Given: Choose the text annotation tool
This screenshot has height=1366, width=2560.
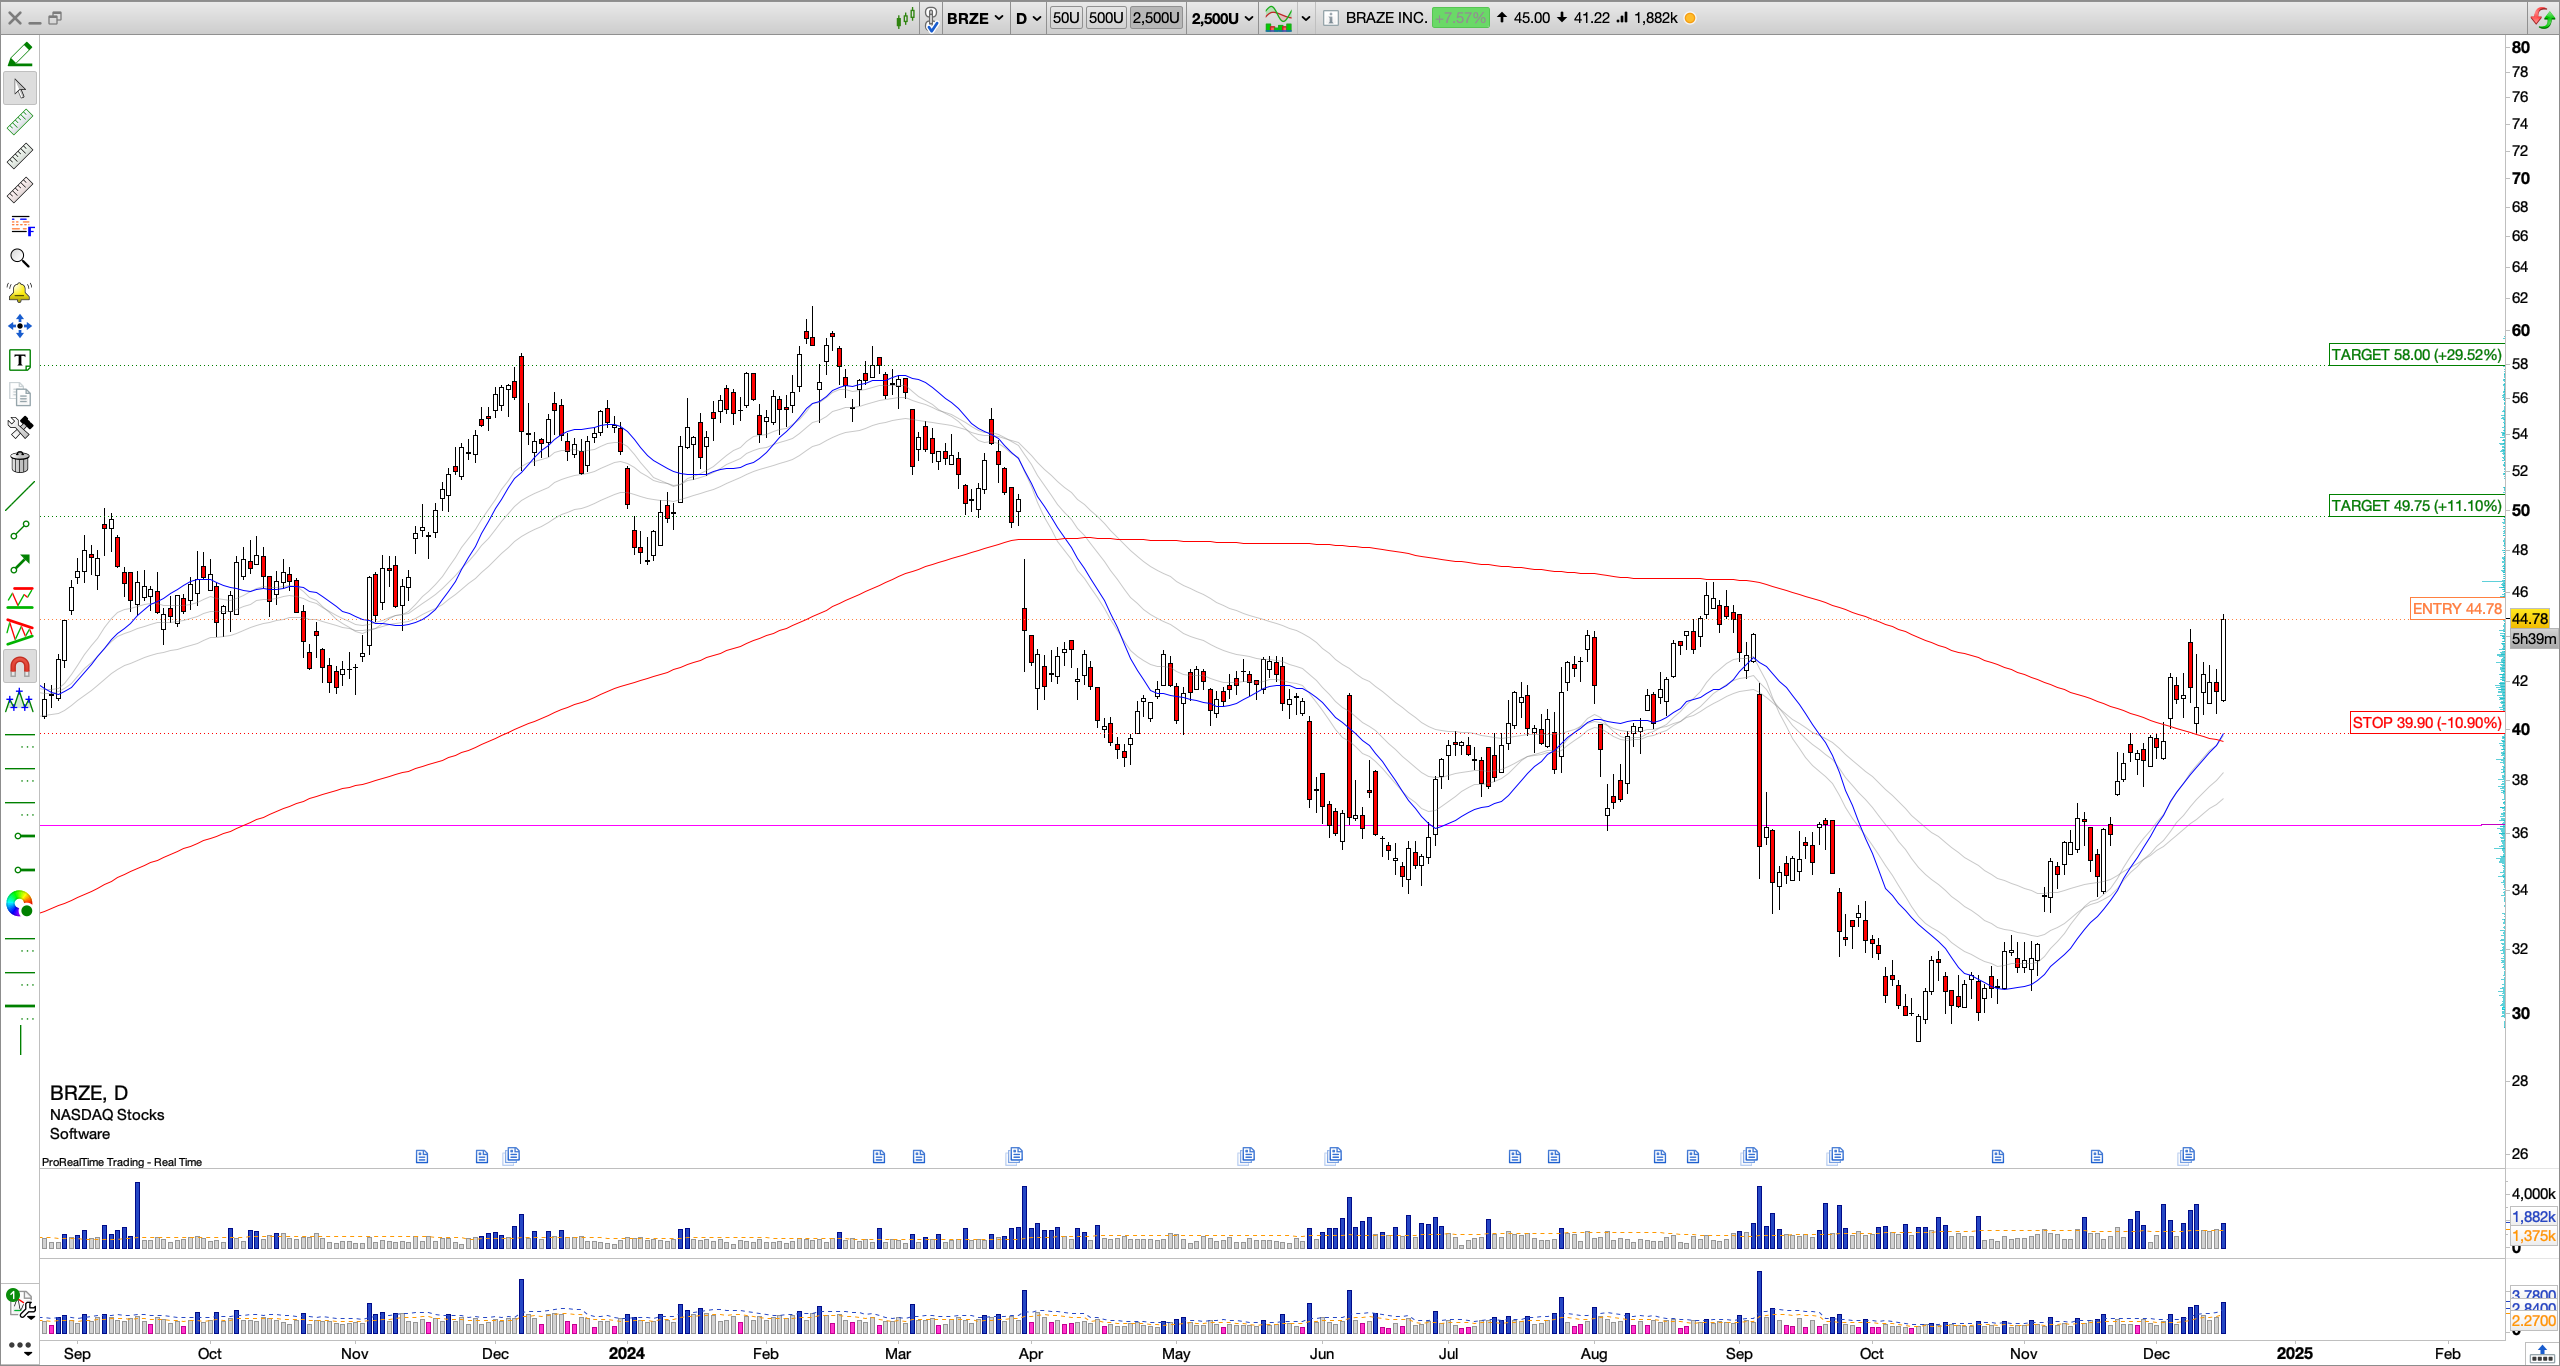Looking at the screenshot, I should tap(20, 360).
